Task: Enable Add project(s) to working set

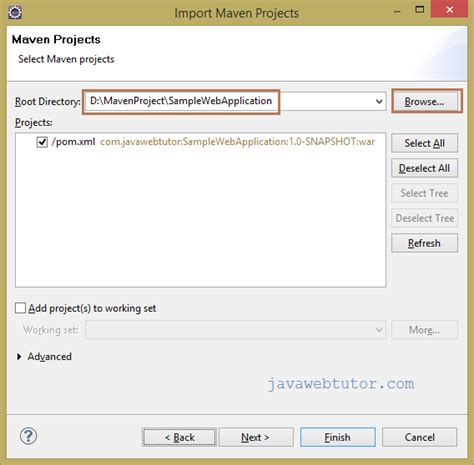Action: click(x=20, y=308)
